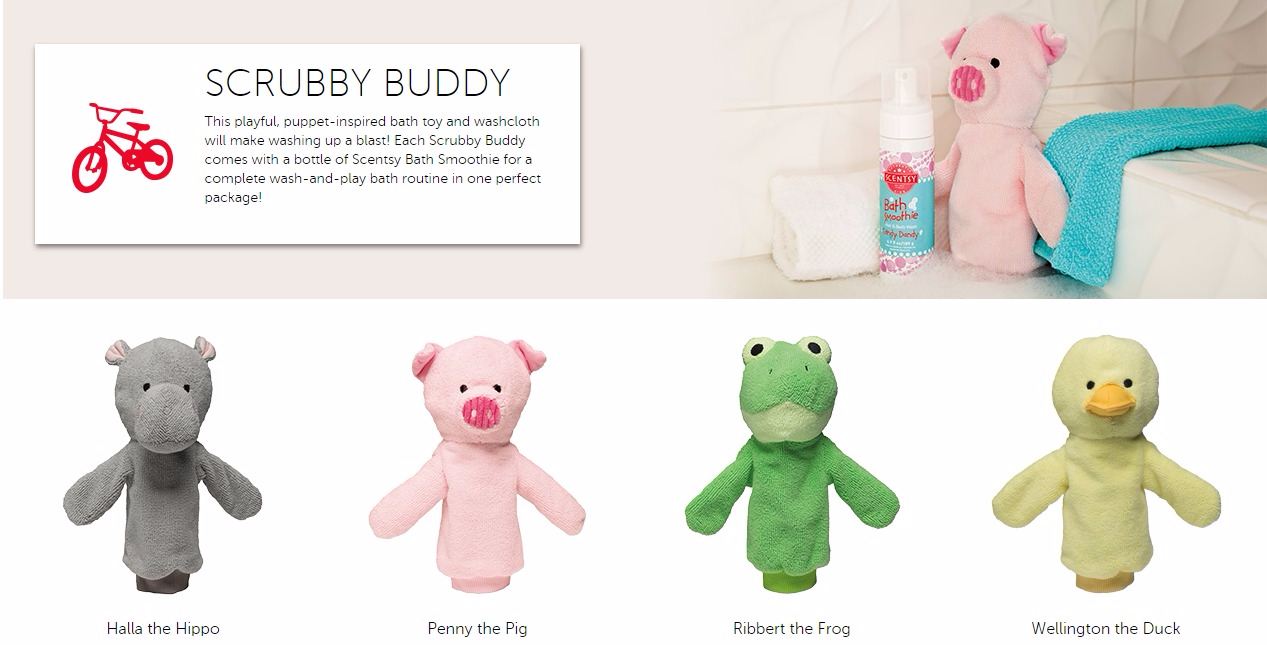Click the Wellington the Duck name link
This screenshot has width=1267, height=645.
click(1106, 629)
